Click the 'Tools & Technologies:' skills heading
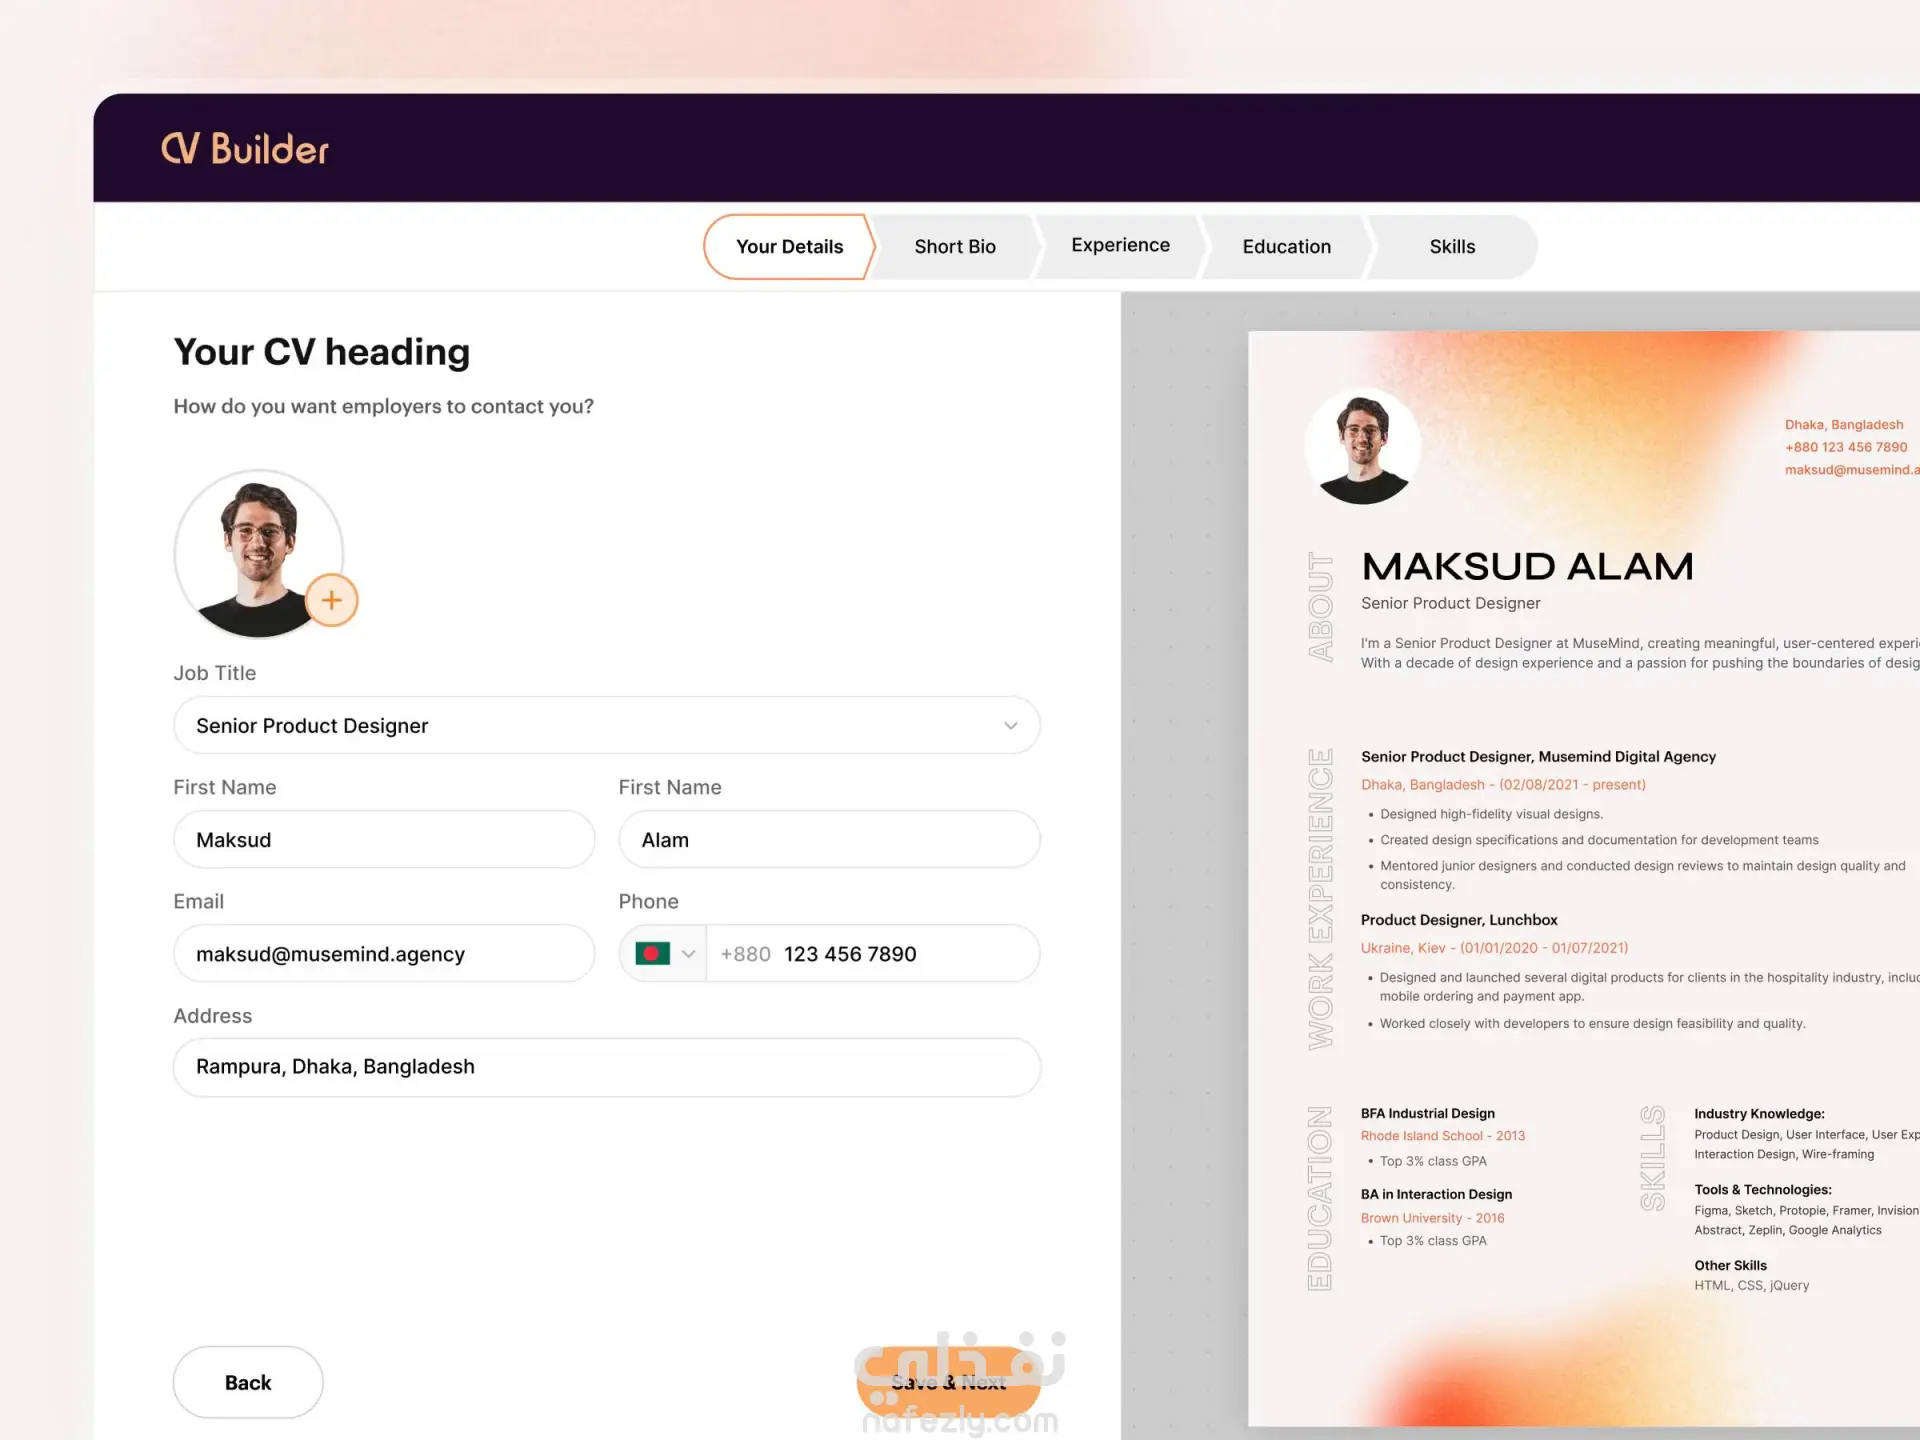The height and width of the screenshot is (1440, 1920). coord(1763,1190)
